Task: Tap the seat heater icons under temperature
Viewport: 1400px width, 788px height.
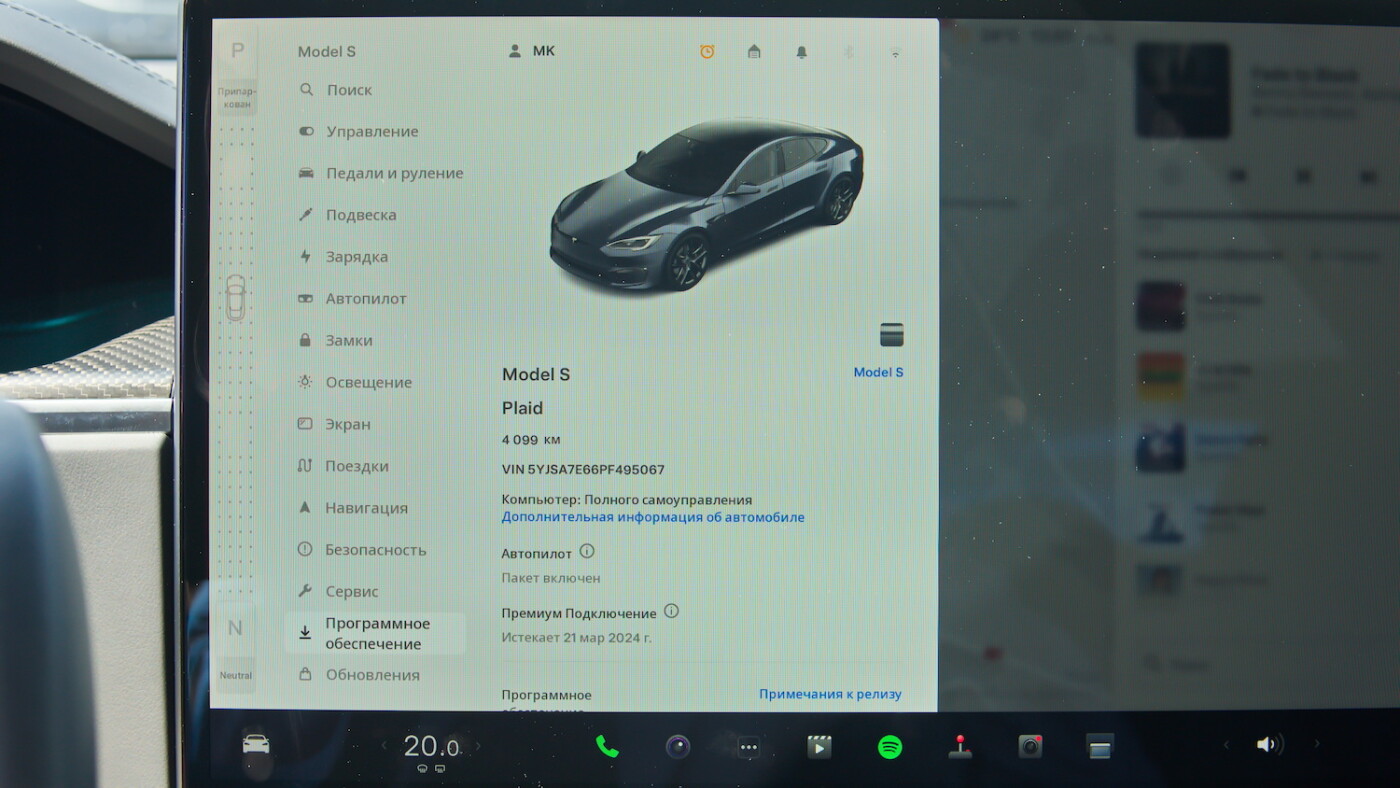Action: pyautogui.click(x=431, y=769)
